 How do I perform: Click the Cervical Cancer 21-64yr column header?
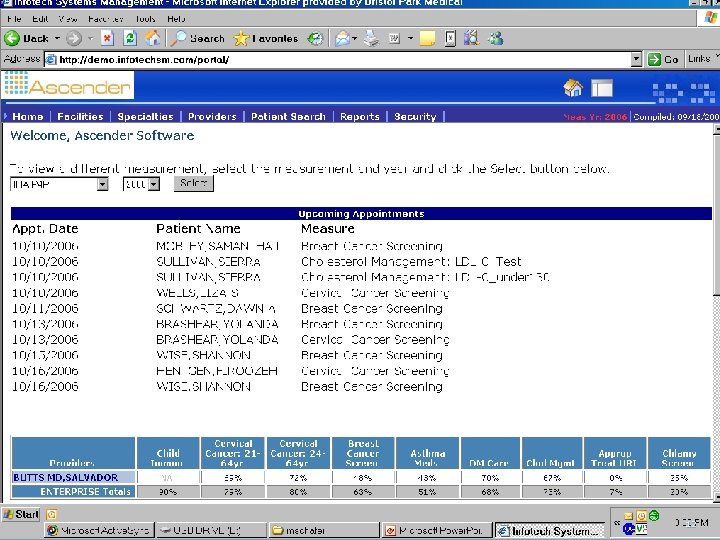point(233,453)
